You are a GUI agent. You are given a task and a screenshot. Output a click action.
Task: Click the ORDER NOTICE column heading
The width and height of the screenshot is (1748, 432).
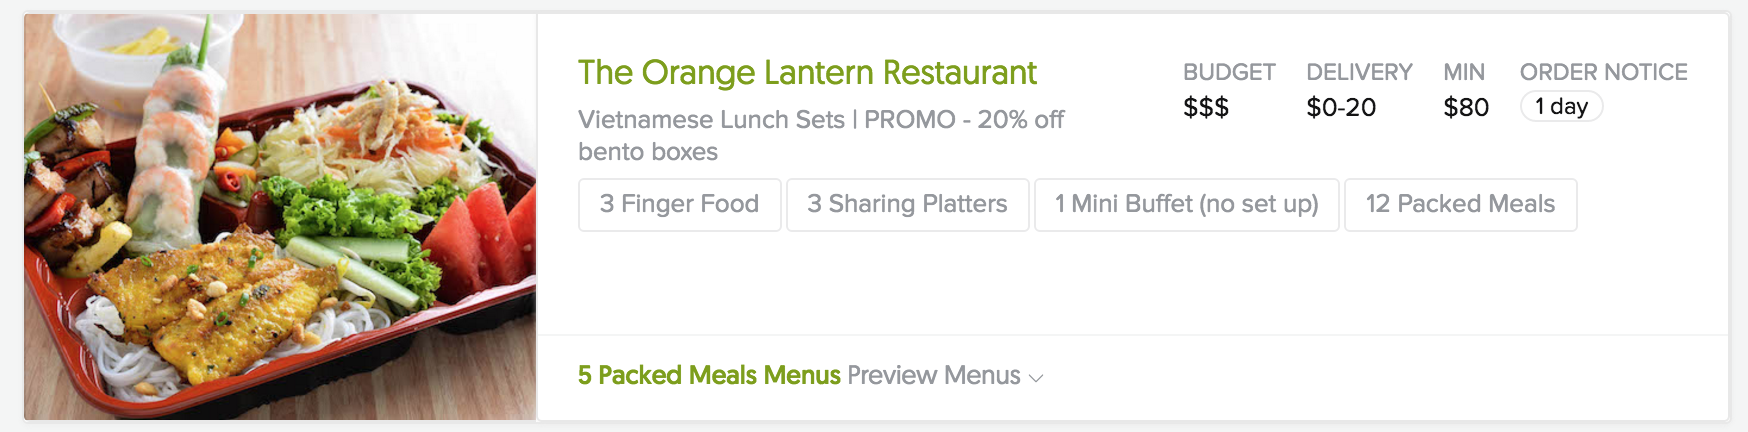click(x=1603, y=72)
